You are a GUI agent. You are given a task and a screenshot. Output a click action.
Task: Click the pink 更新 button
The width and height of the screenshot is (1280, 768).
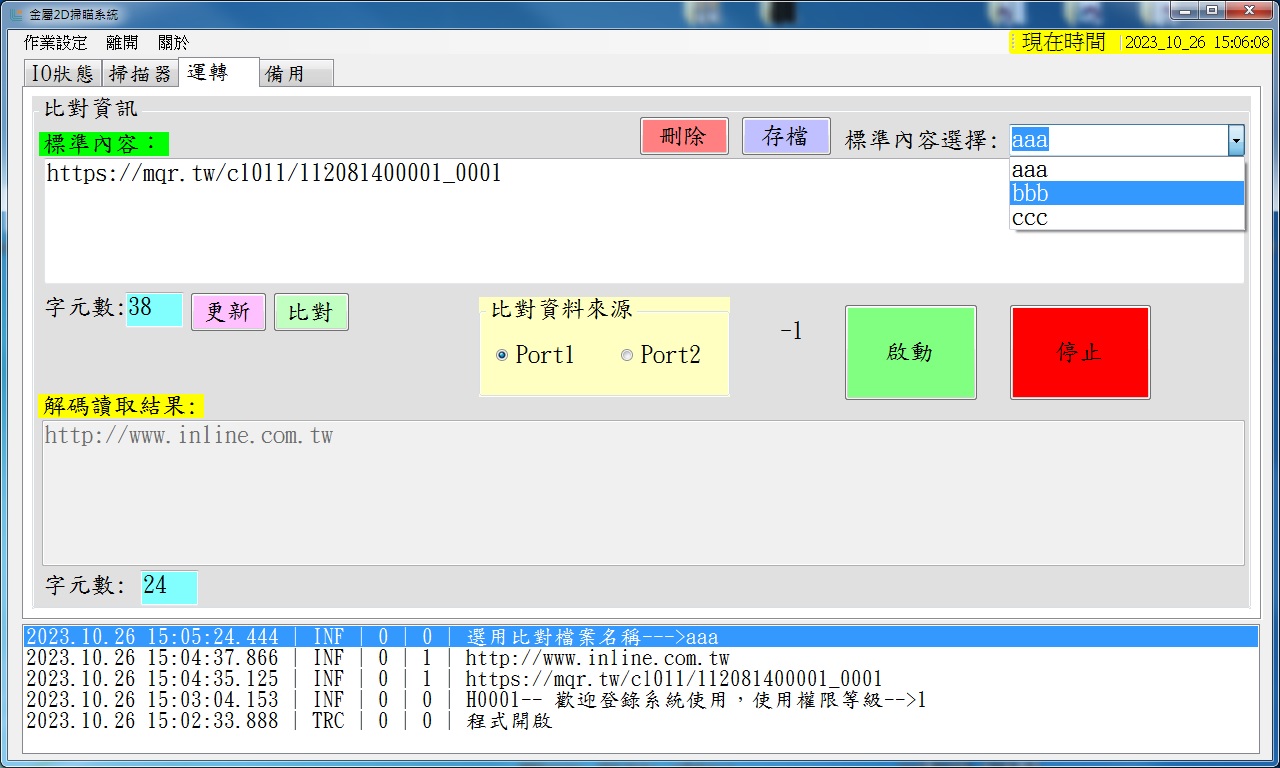pyautogui.click(x=228, y=312)
